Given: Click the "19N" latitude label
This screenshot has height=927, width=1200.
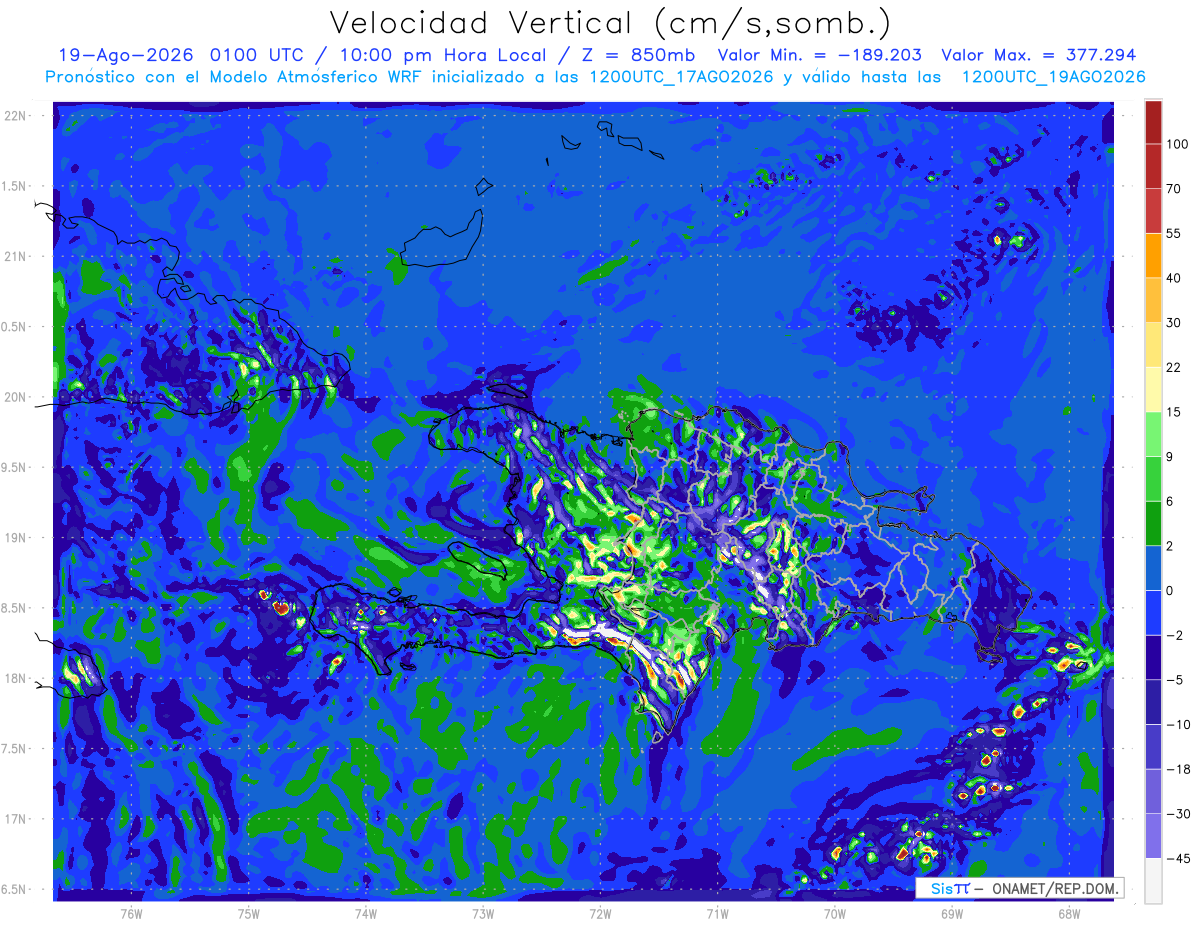Looking at the screenshot, I should point(15,538).
